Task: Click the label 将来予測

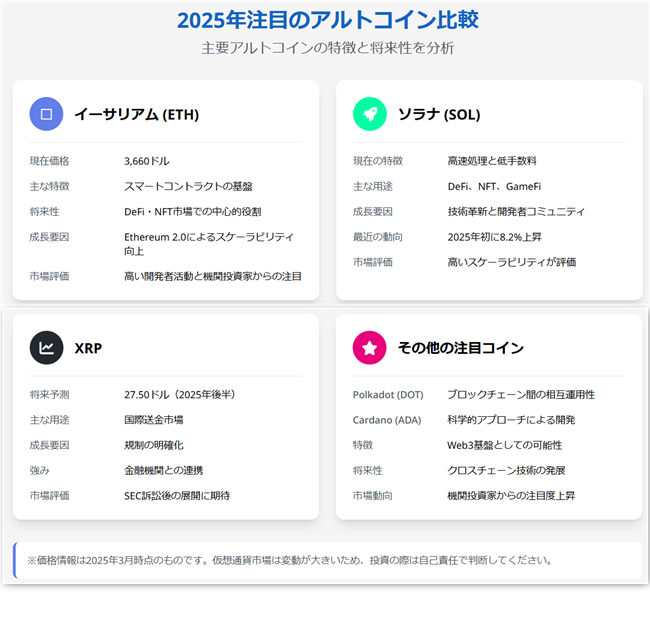Action: point(49,394)
